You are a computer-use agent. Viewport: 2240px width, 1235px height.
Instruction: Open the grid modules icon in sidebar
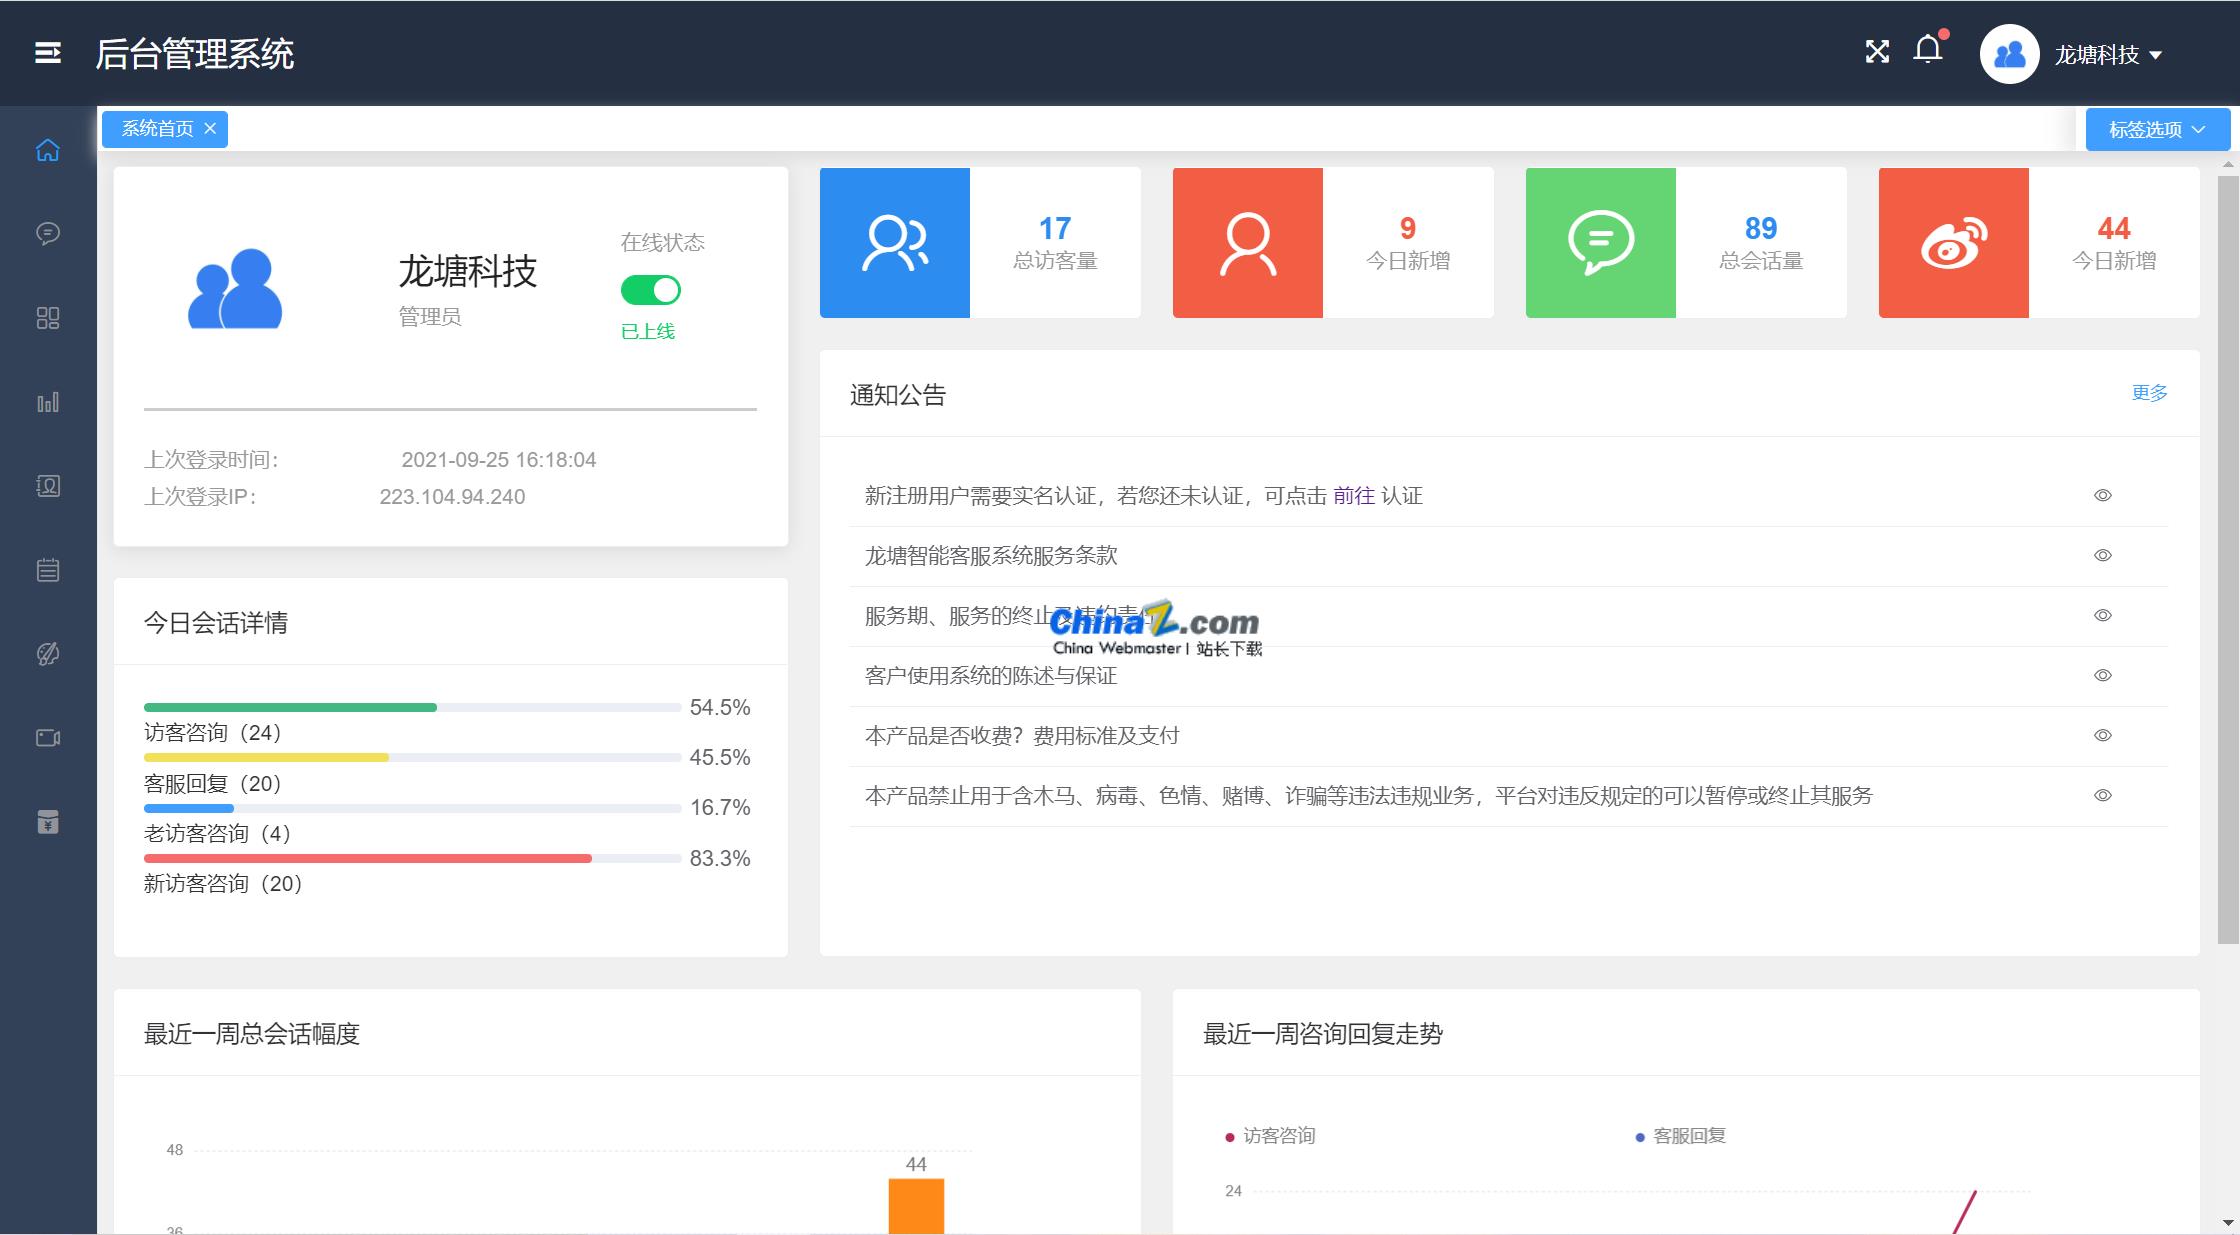tap(48, 318)
